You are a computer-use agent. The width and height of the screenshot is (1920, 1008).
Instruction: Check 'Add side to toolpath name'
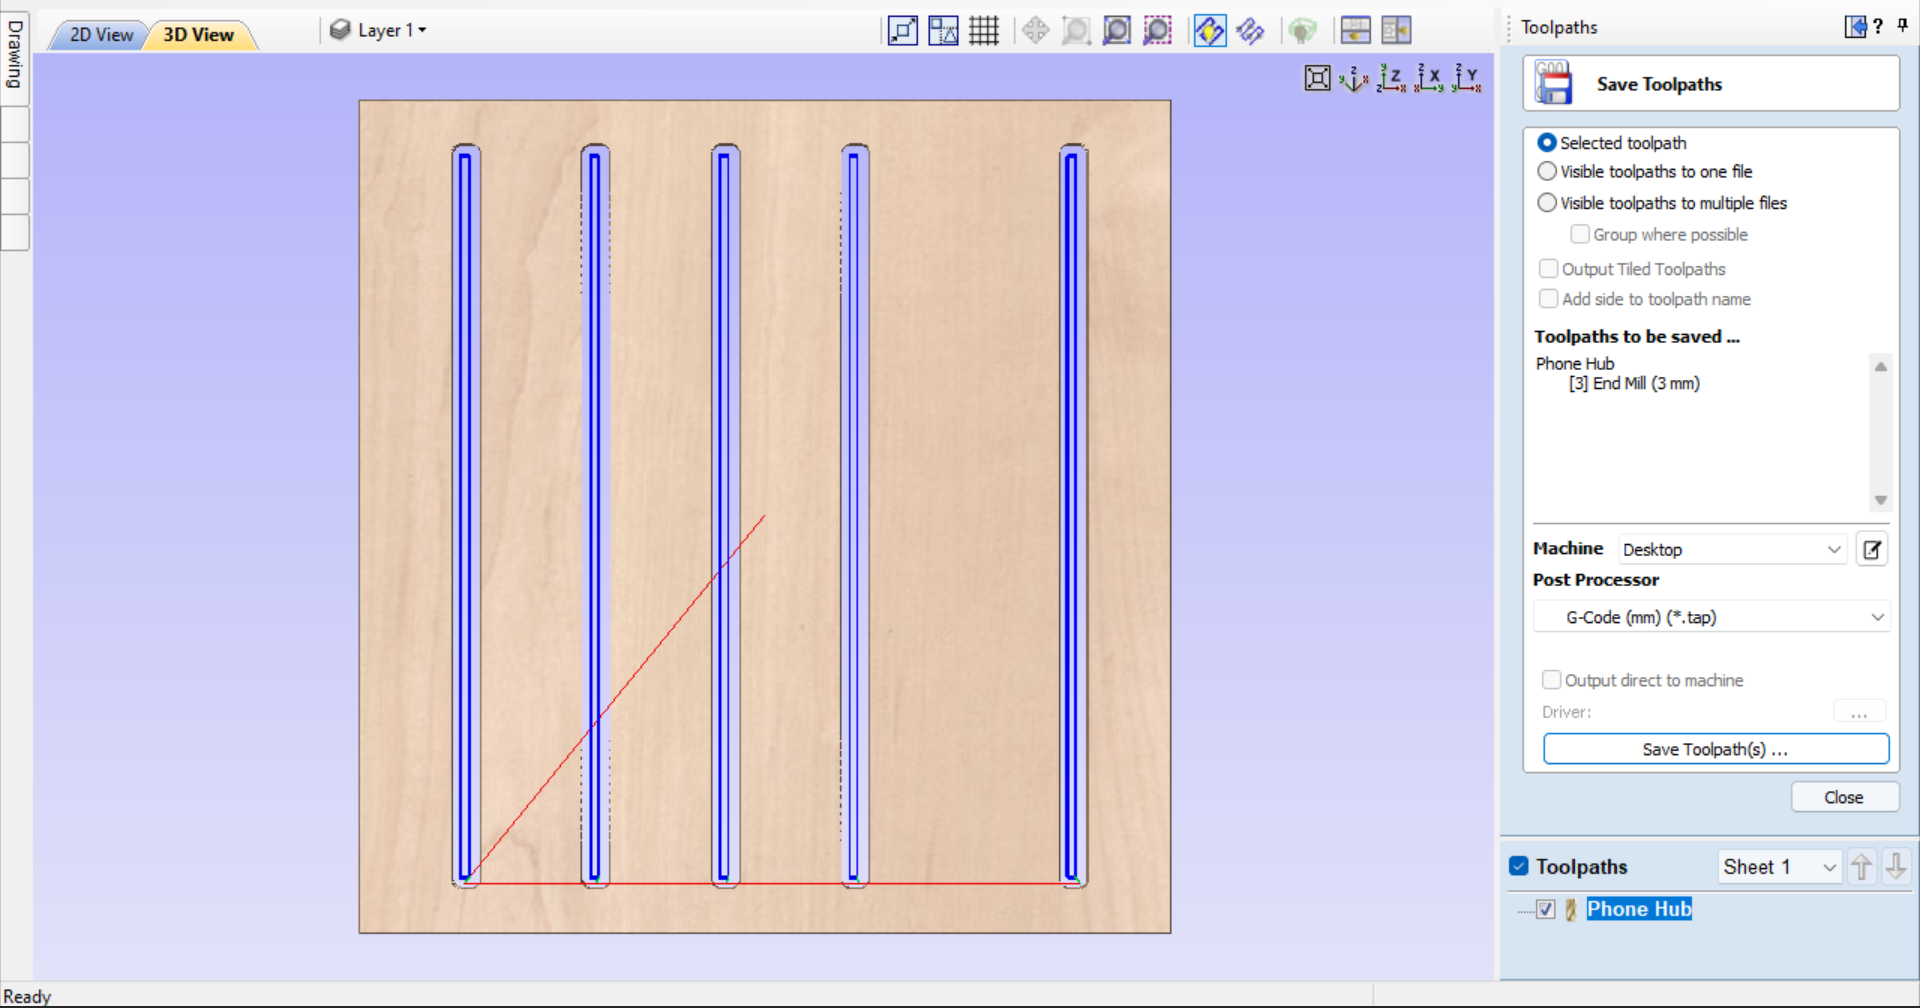(x=1549, y=299)
